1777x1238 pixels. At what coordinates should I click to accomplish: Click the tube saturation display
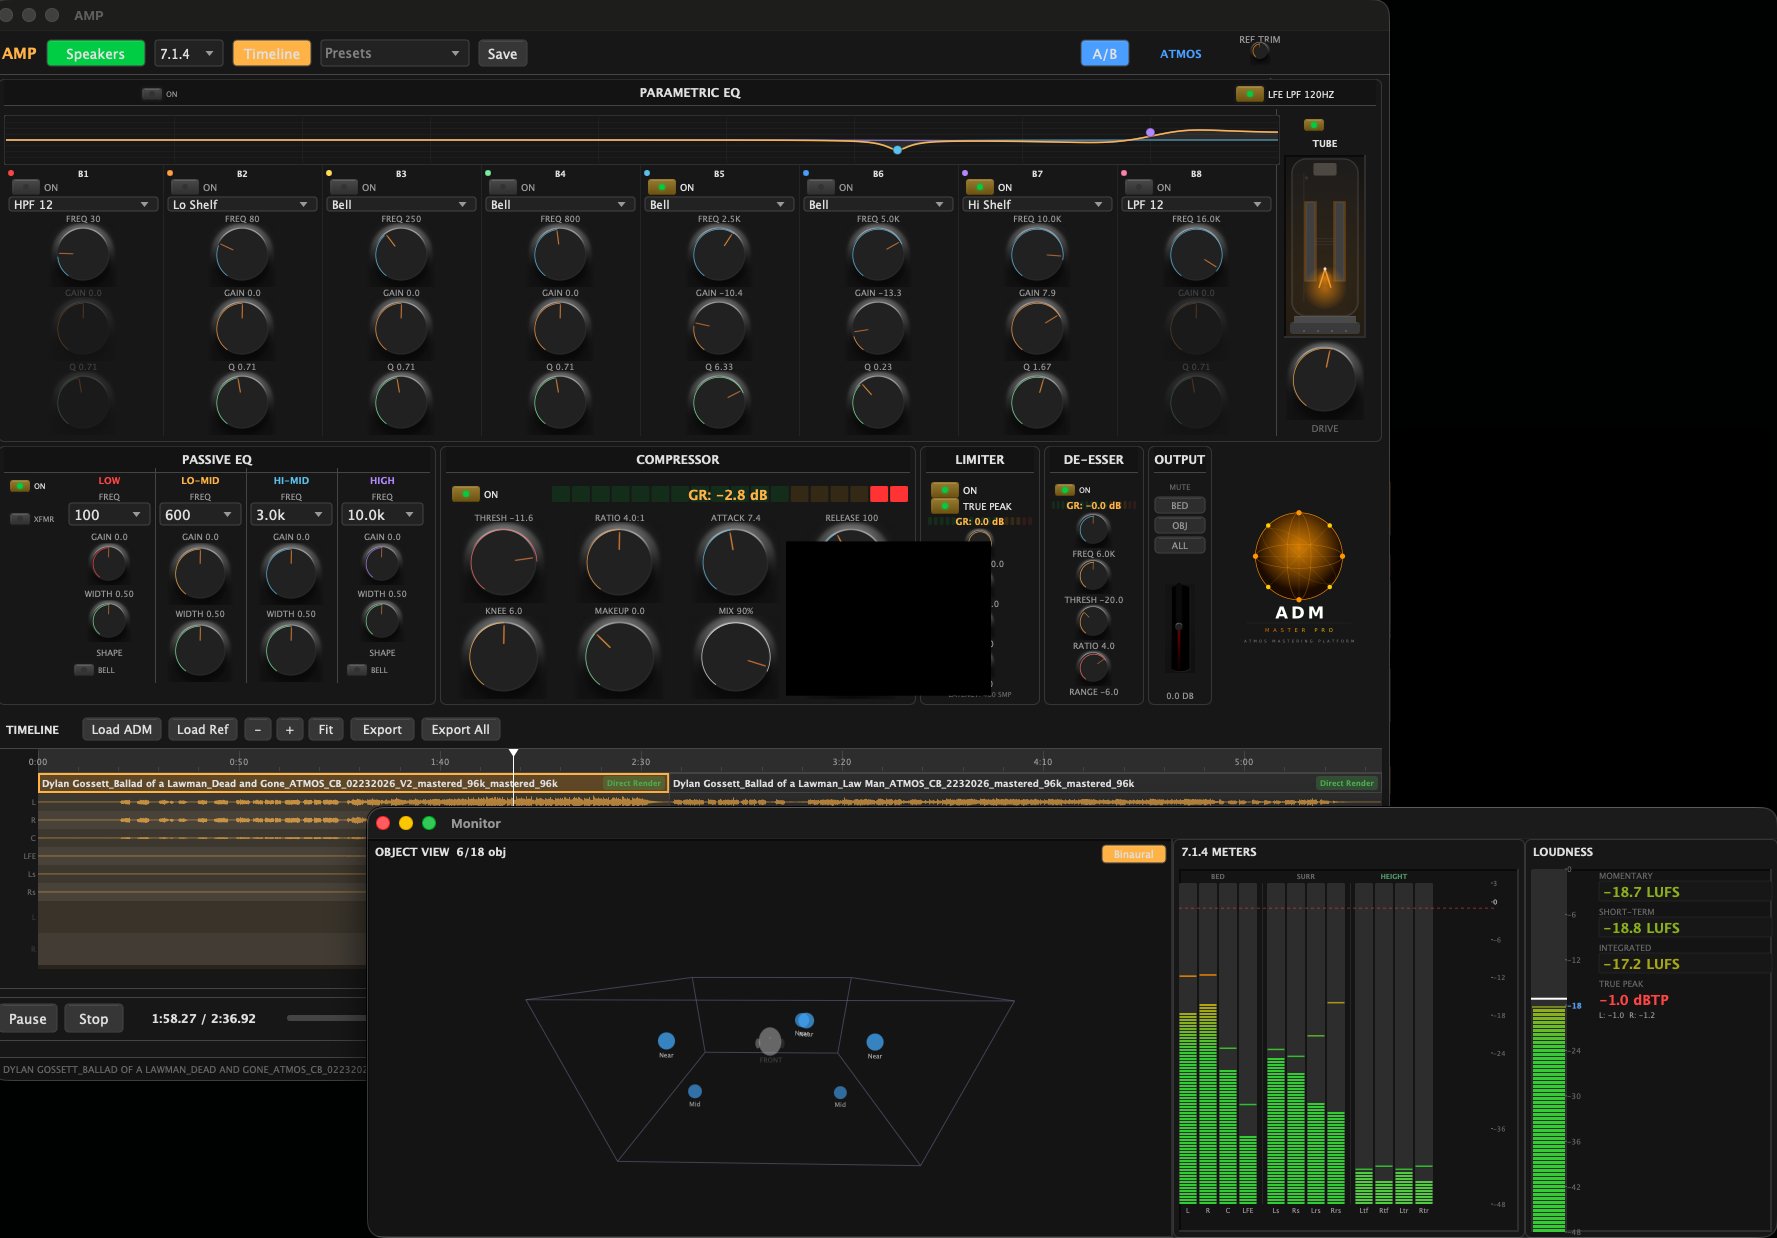[1324, 245]
